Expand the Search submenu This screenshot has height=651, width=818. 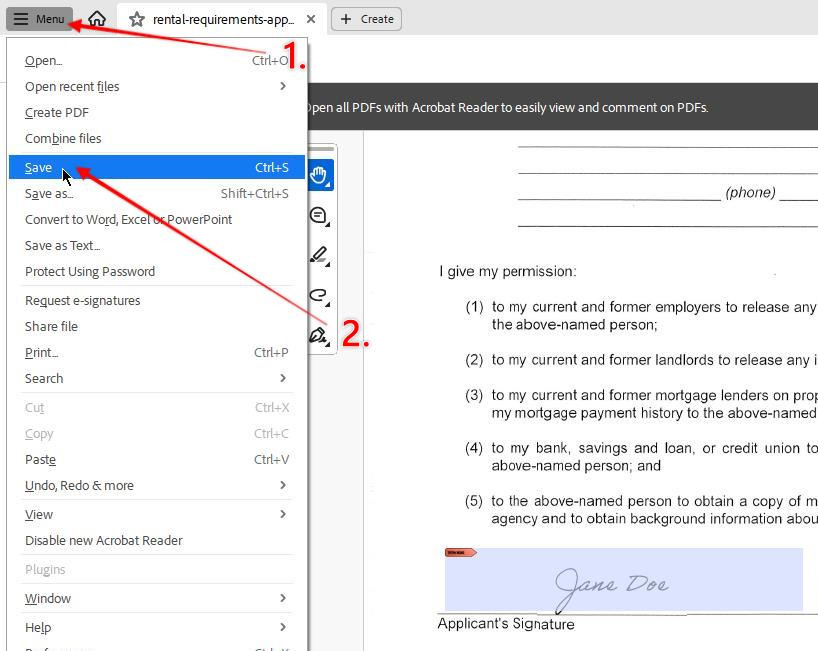click(157, 379)
